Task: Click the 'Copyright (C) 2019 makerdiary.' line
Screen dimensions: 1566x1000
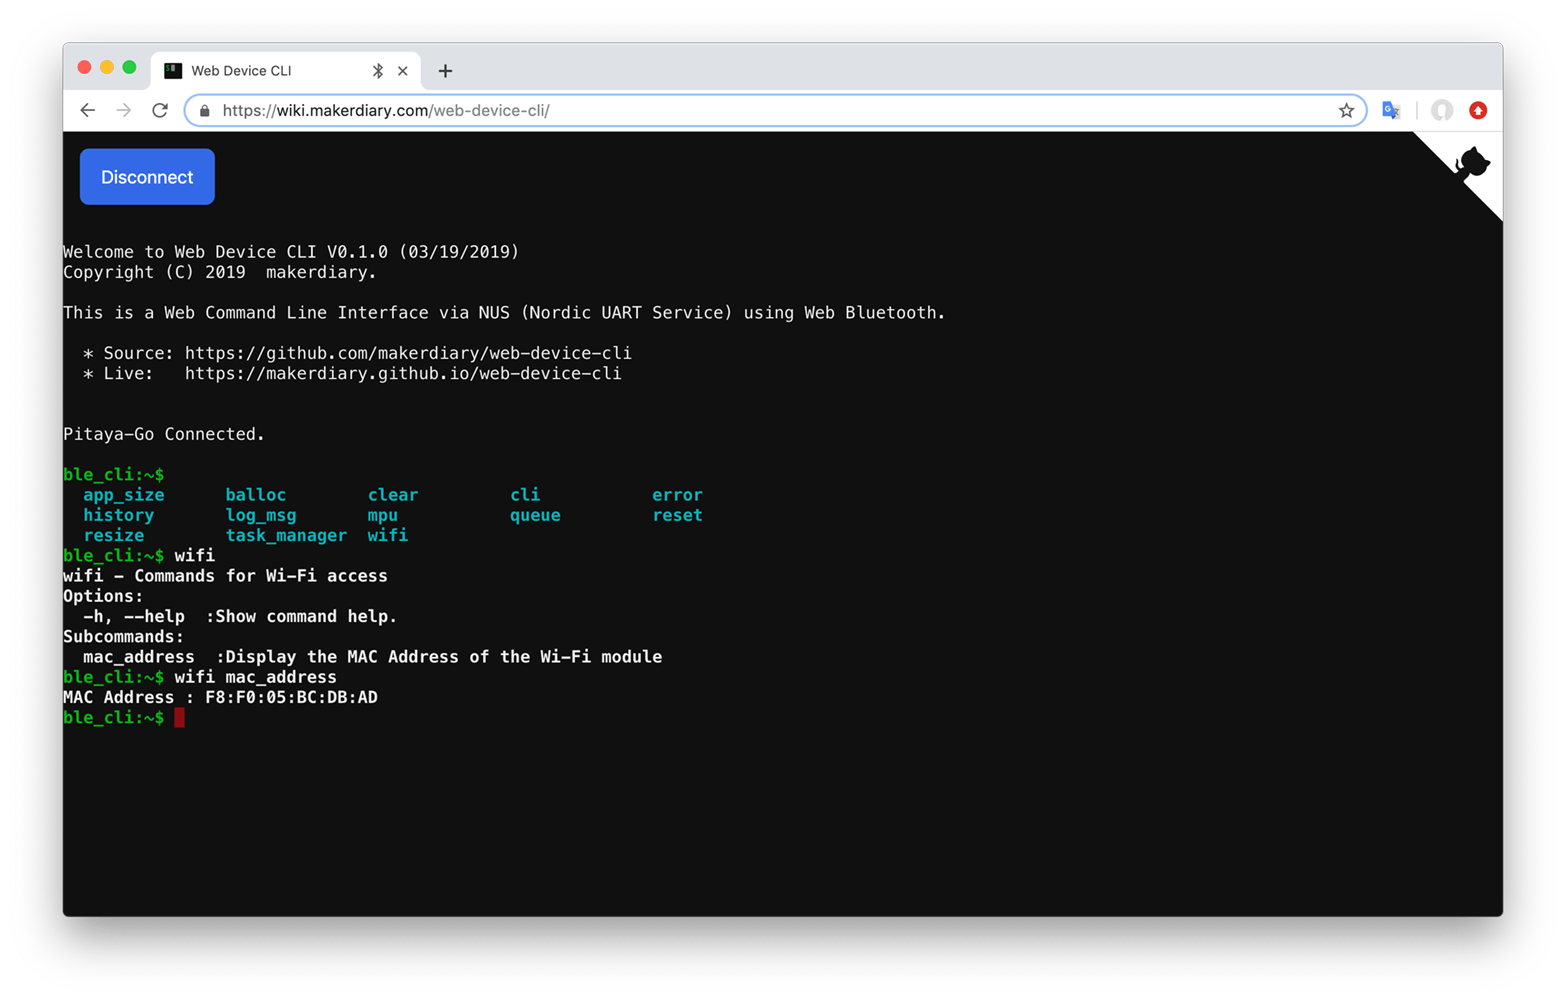Action: click(x=220, y=272)
